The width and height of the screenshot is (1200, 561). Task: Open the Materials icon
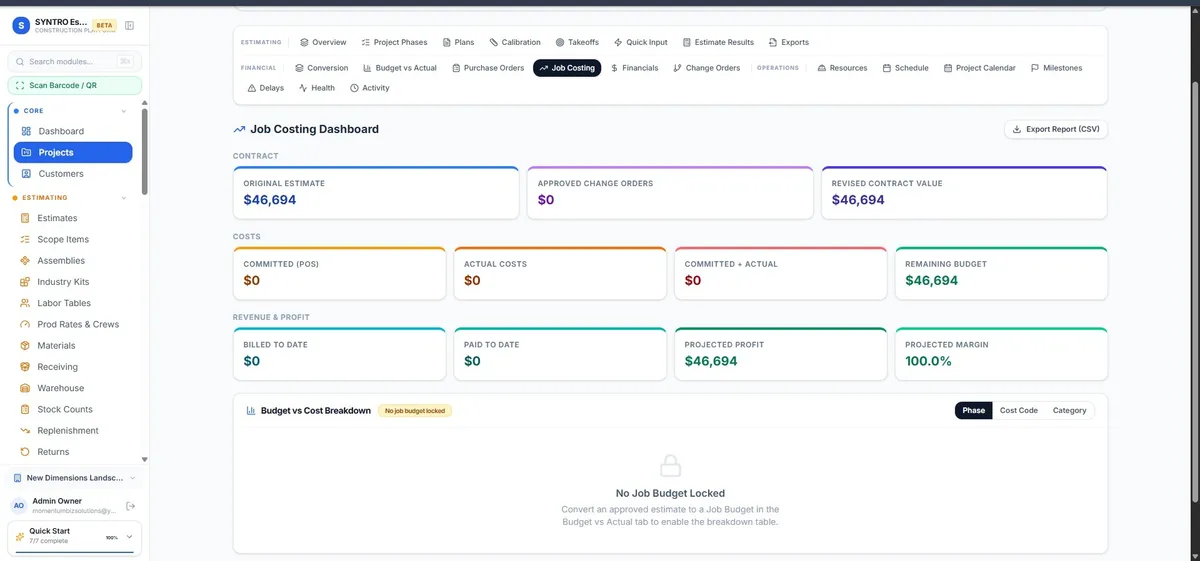[26, 345]
